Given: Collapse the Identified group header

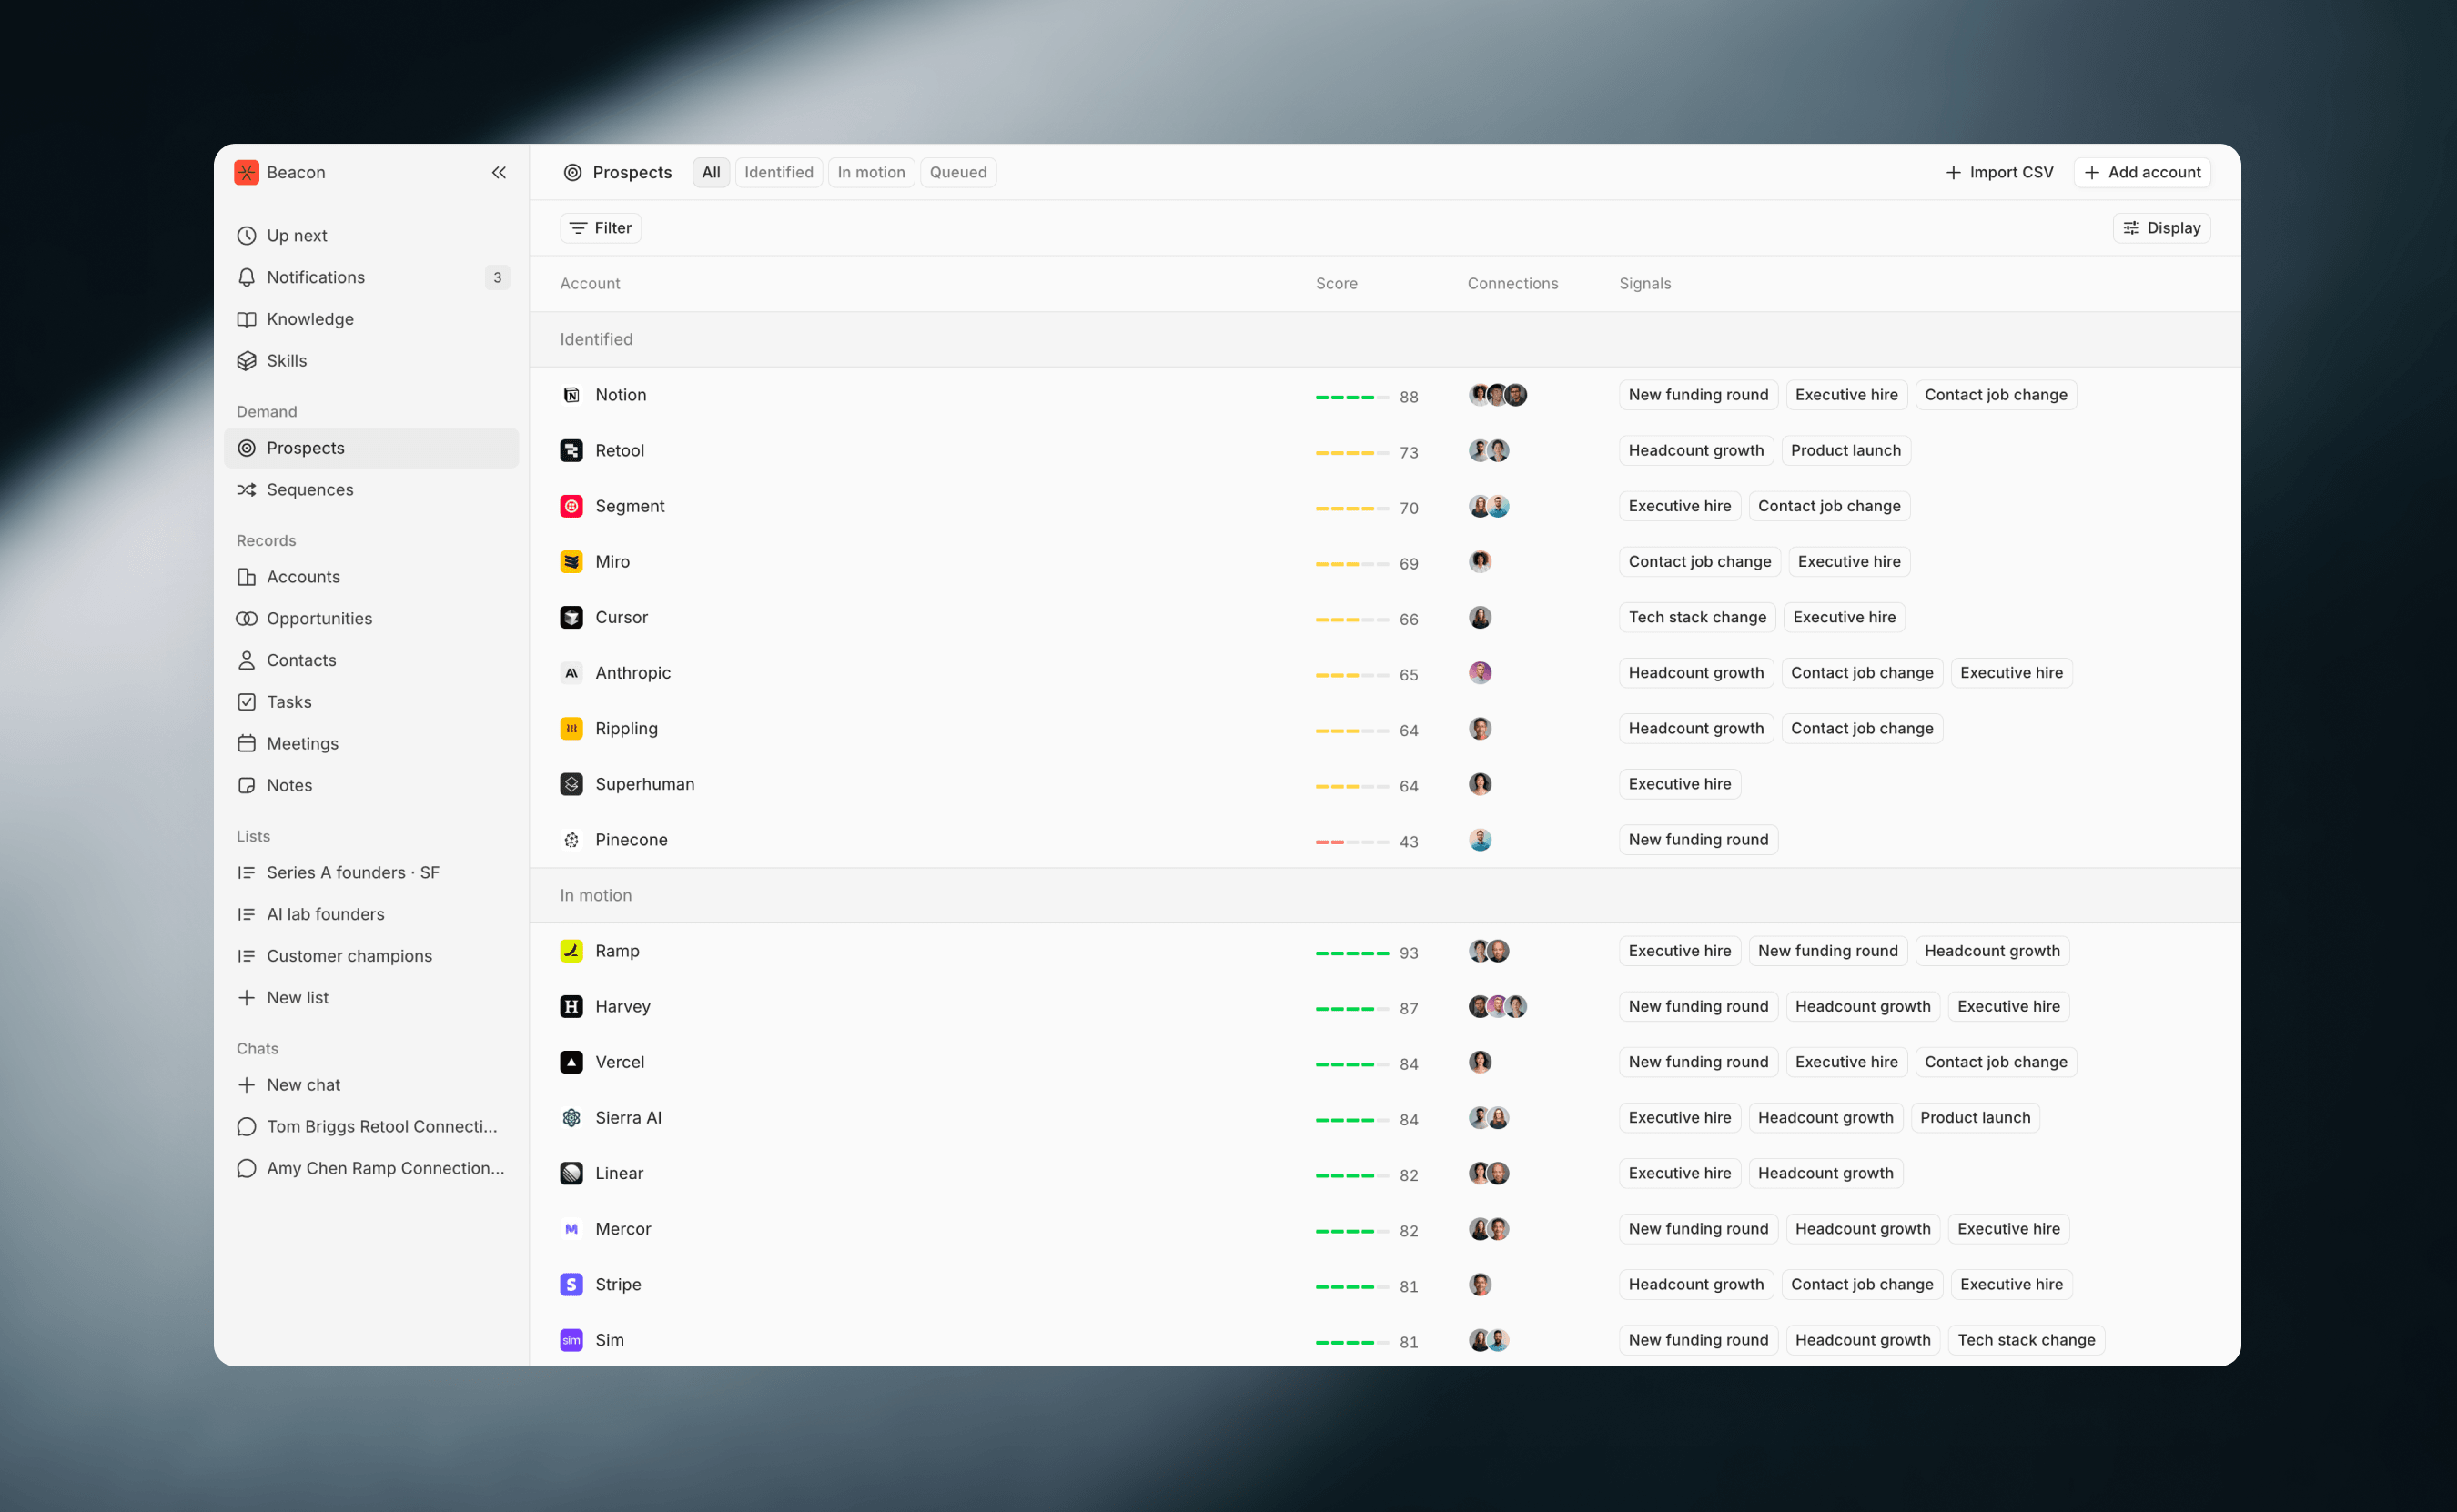Looking at the screenshot, I should tap(596, 339).
